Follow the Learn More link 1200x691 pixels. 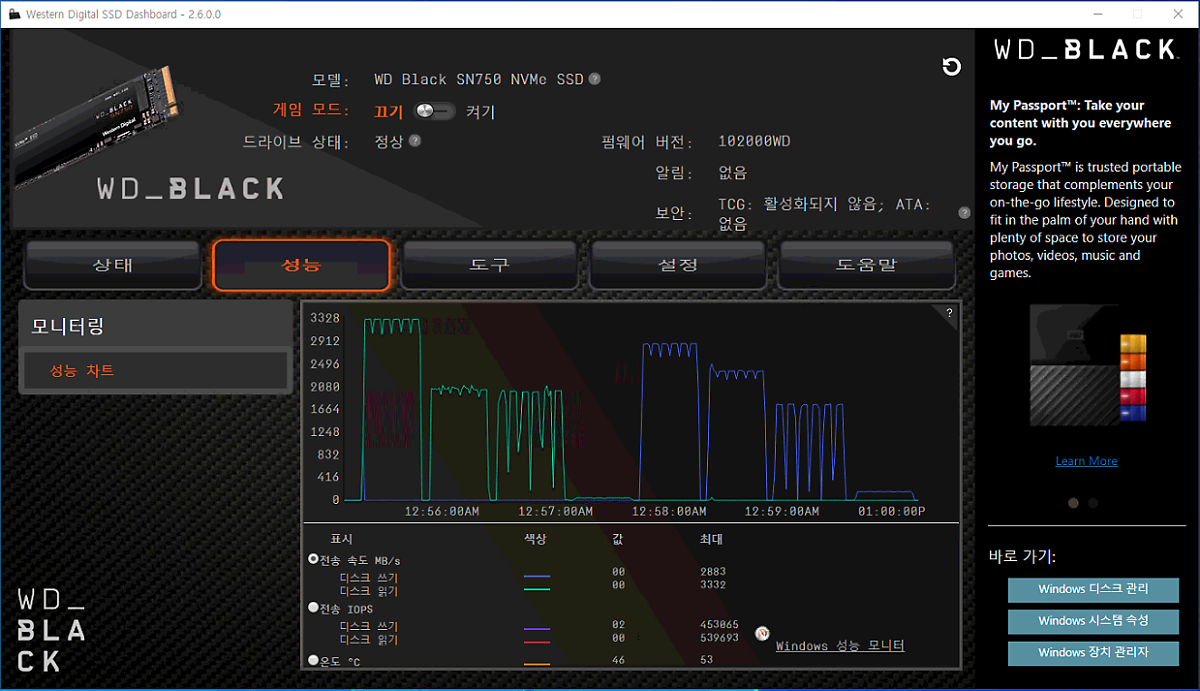tap(1086, 461)
